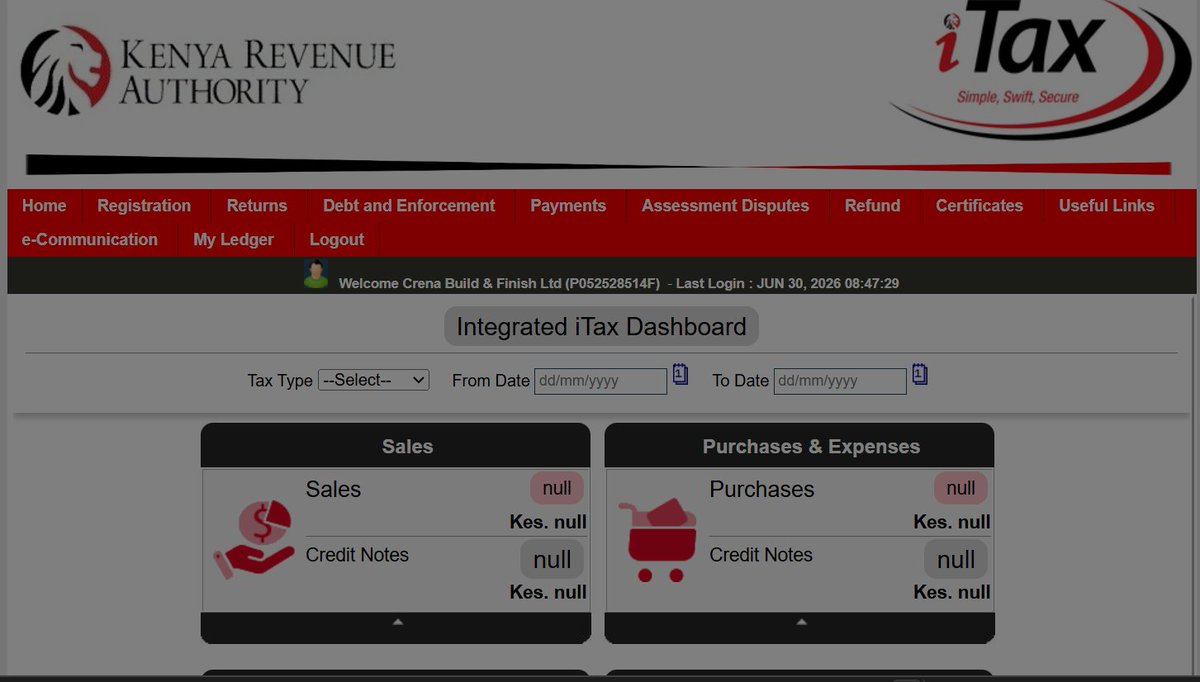Click the Tax Type label
This screenshot has width=1200, height=682.
click(280, 381)
